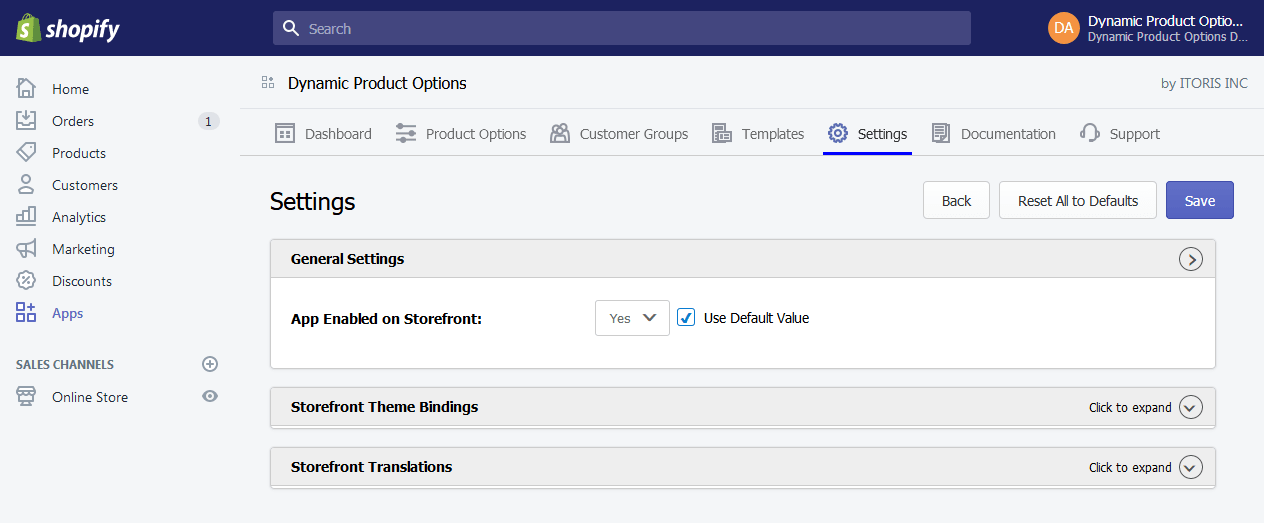The width and height of the screenshot is (1264, 523).
Task: View online store via eye icon
Action: pos(210,396)
